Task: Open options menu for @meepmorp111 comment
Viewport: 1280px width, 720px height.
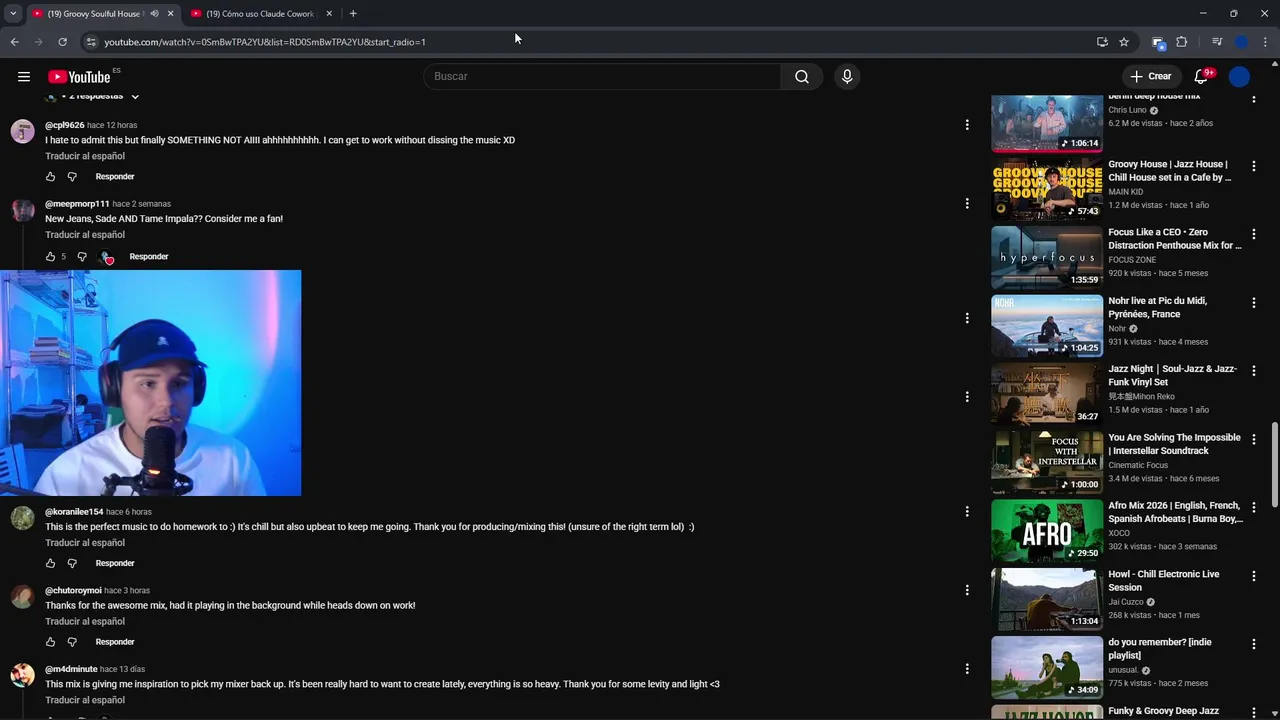Action: point(966,203)
